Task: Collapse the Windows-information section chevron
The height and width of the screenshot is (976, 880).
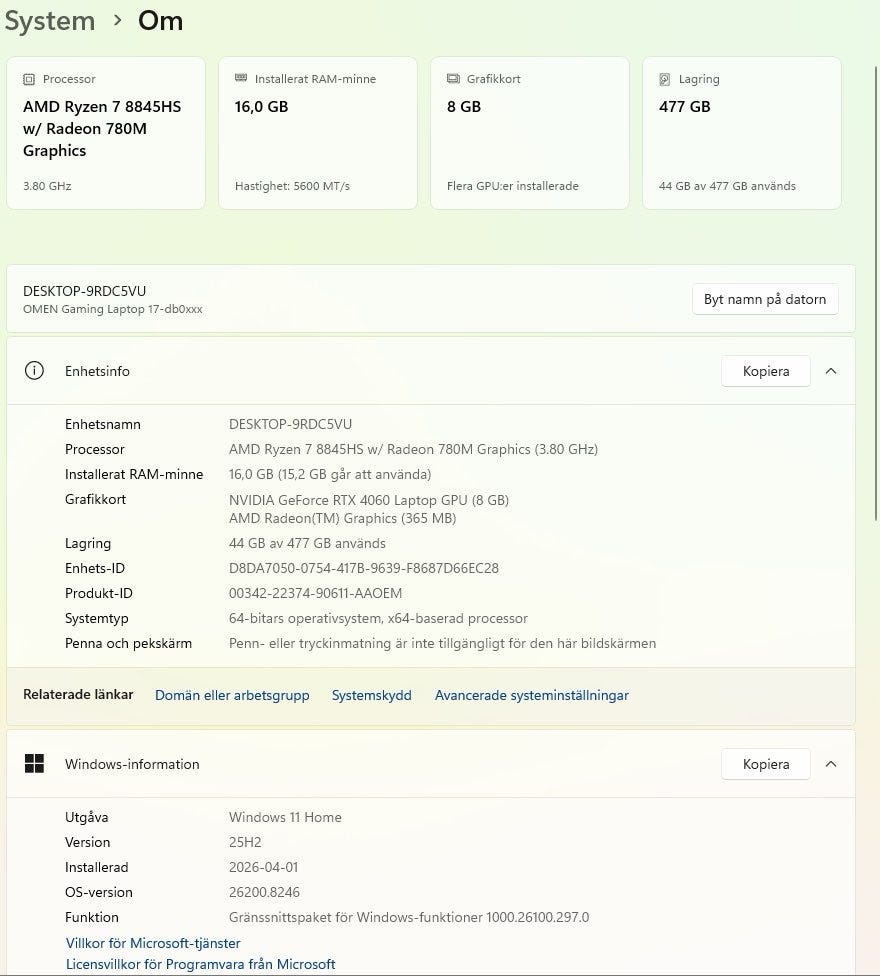Action: tap(831, 764)
